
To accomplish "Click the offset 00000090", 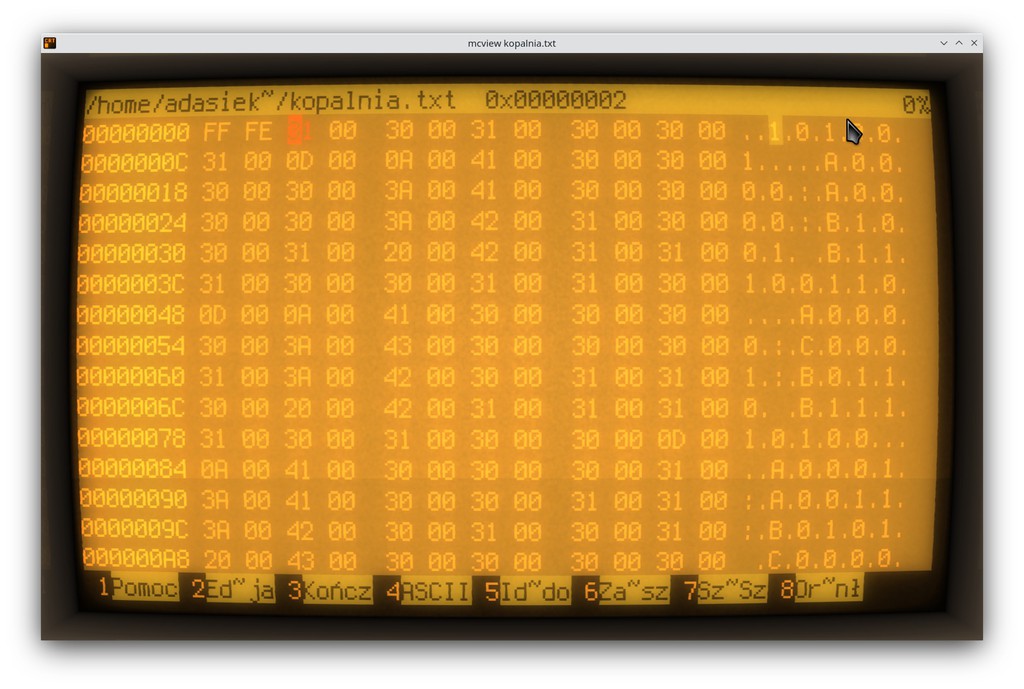I will pyautogui.click(x=134, y=499).
